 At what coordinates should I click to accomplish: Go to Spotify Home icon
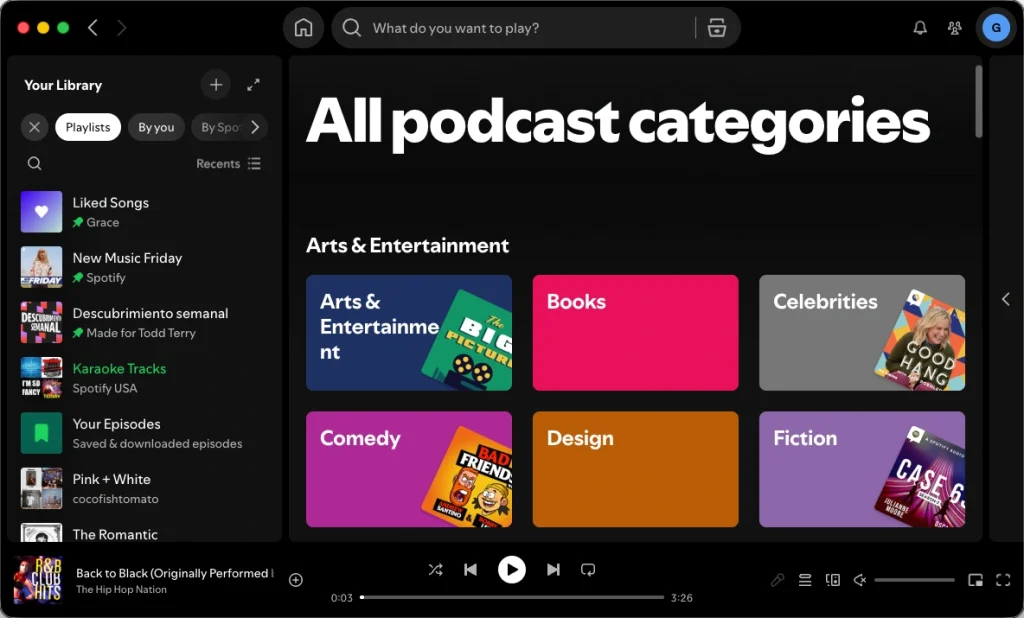click(303, 28)
